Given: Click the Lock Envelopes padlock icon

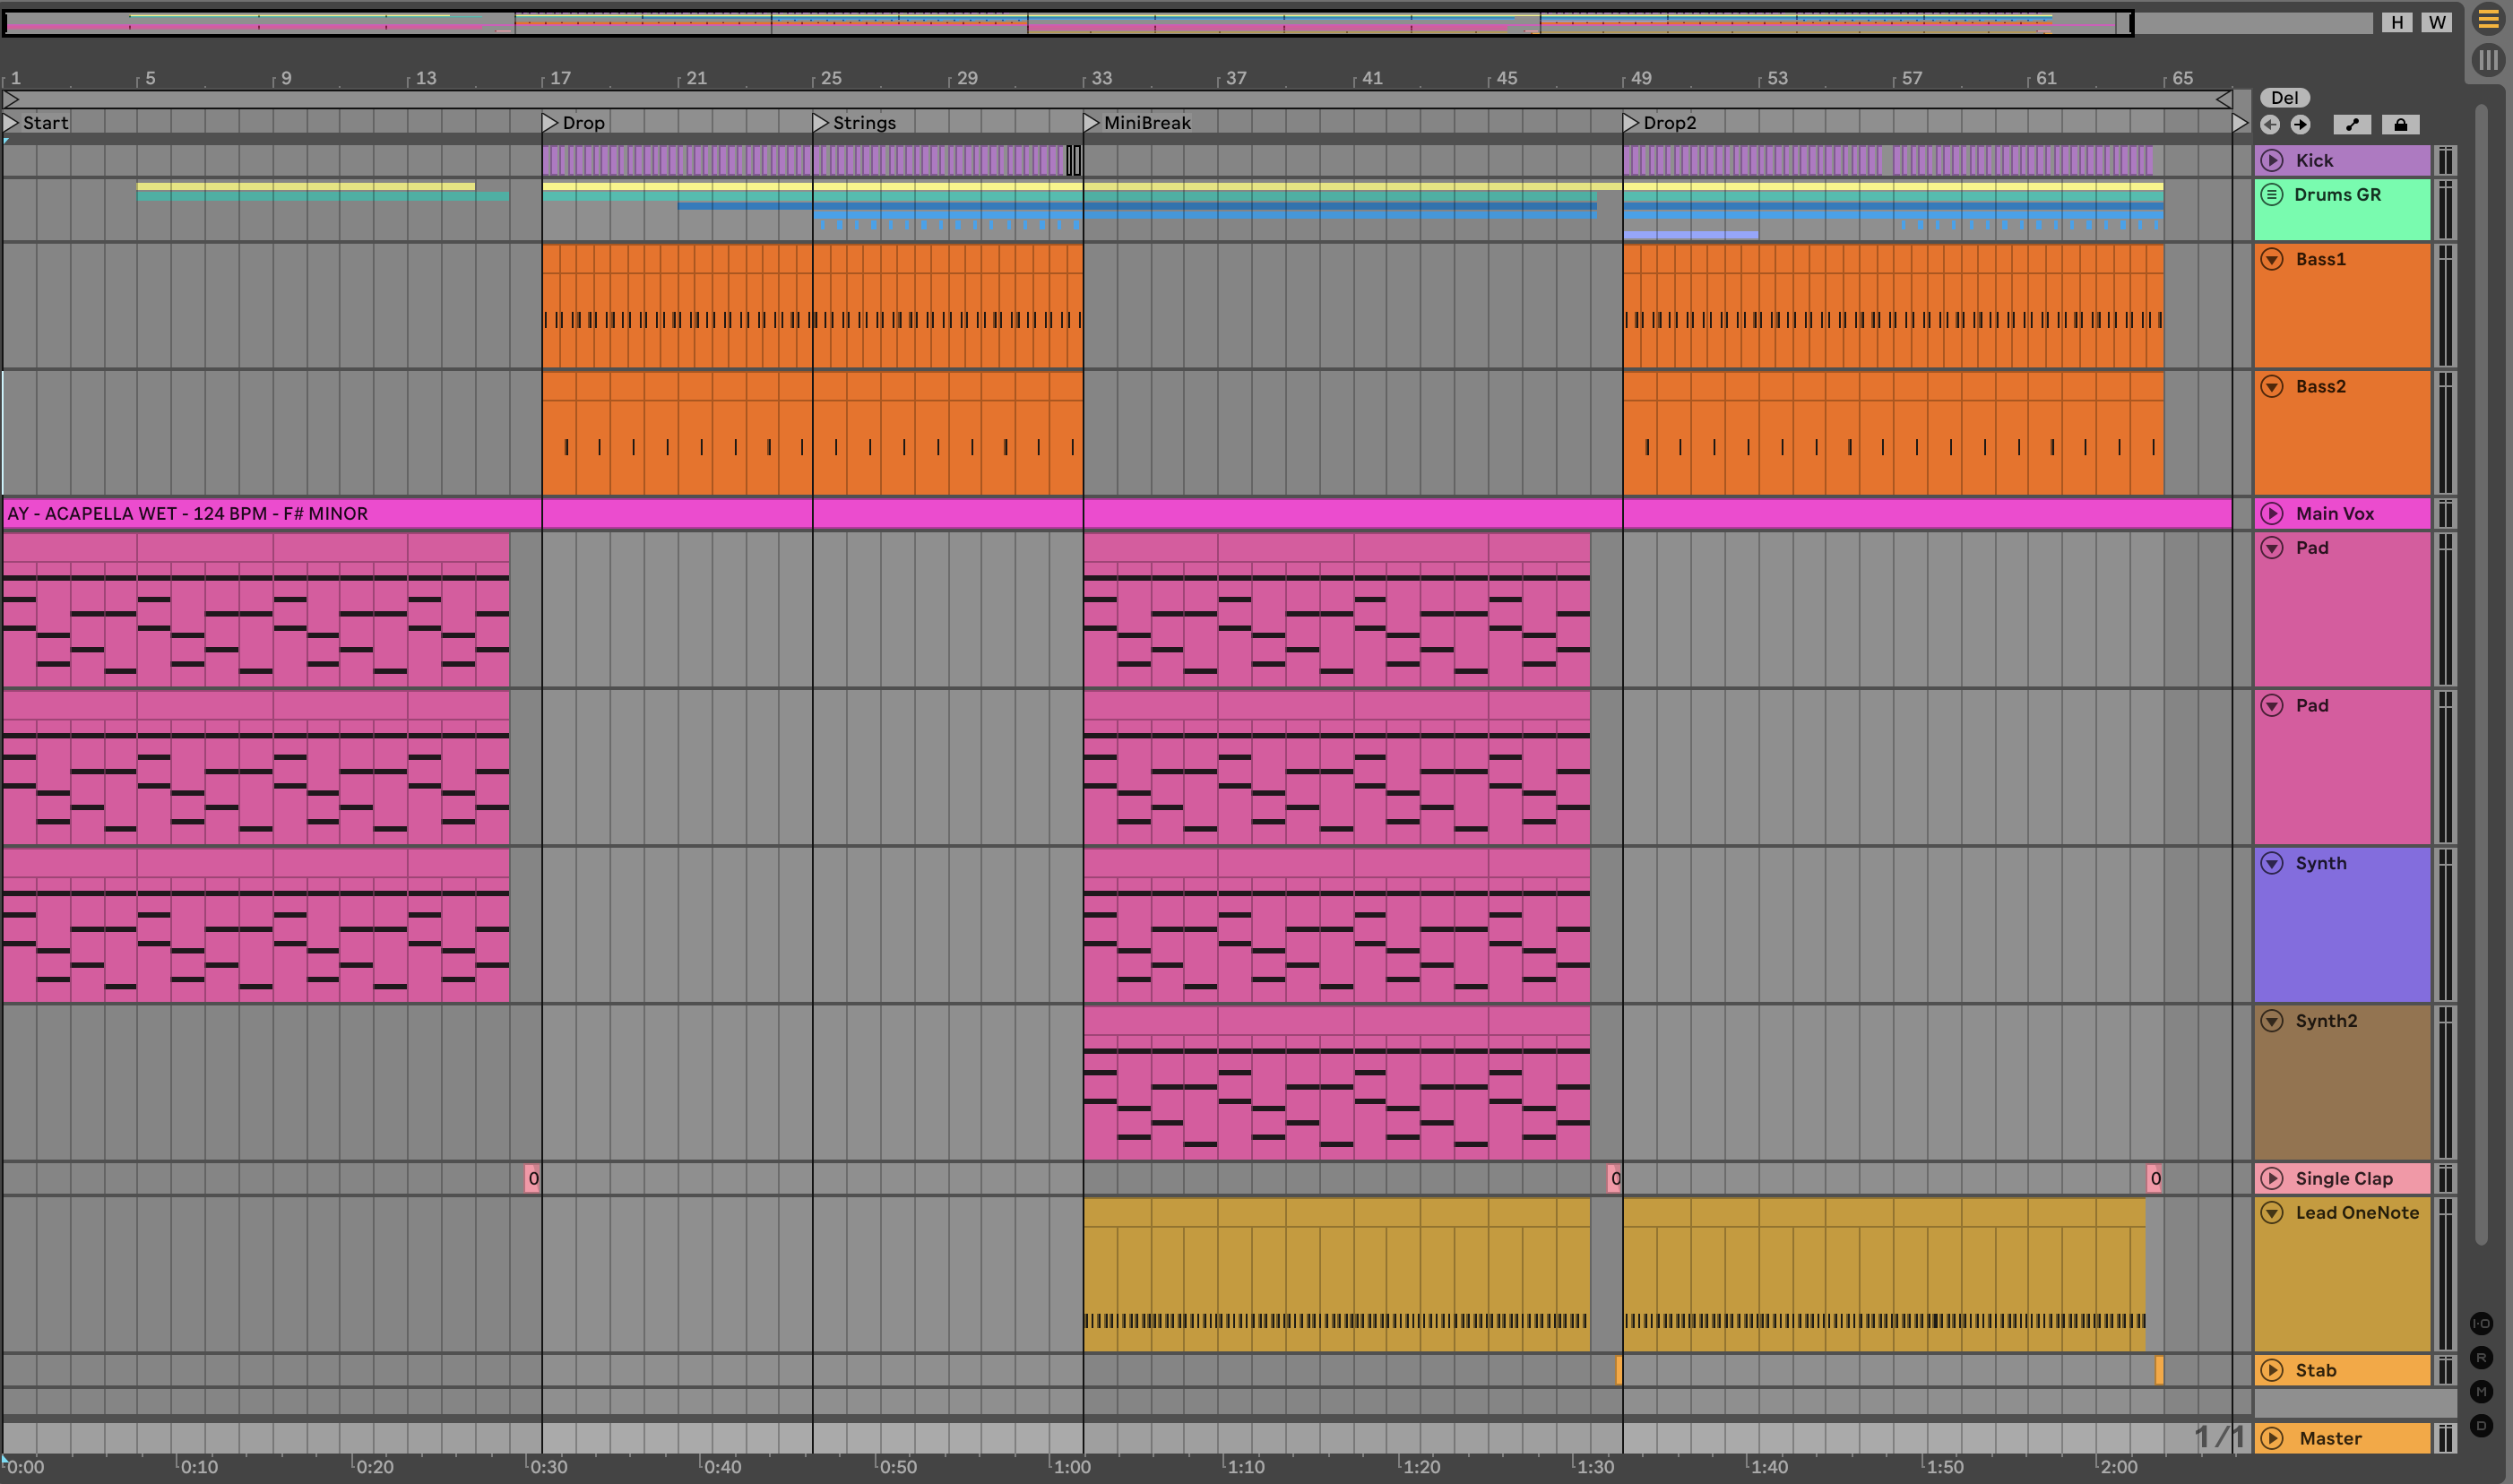Looking at the screenshot, I should (2400, 125).
